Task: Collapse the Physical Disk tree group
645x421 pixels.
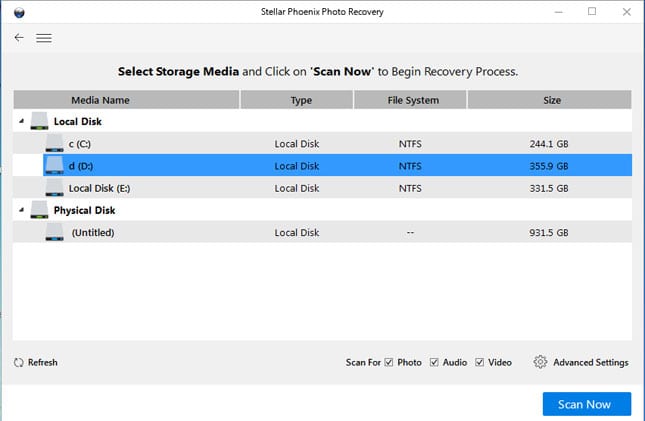Action: [x=21, y=210]
